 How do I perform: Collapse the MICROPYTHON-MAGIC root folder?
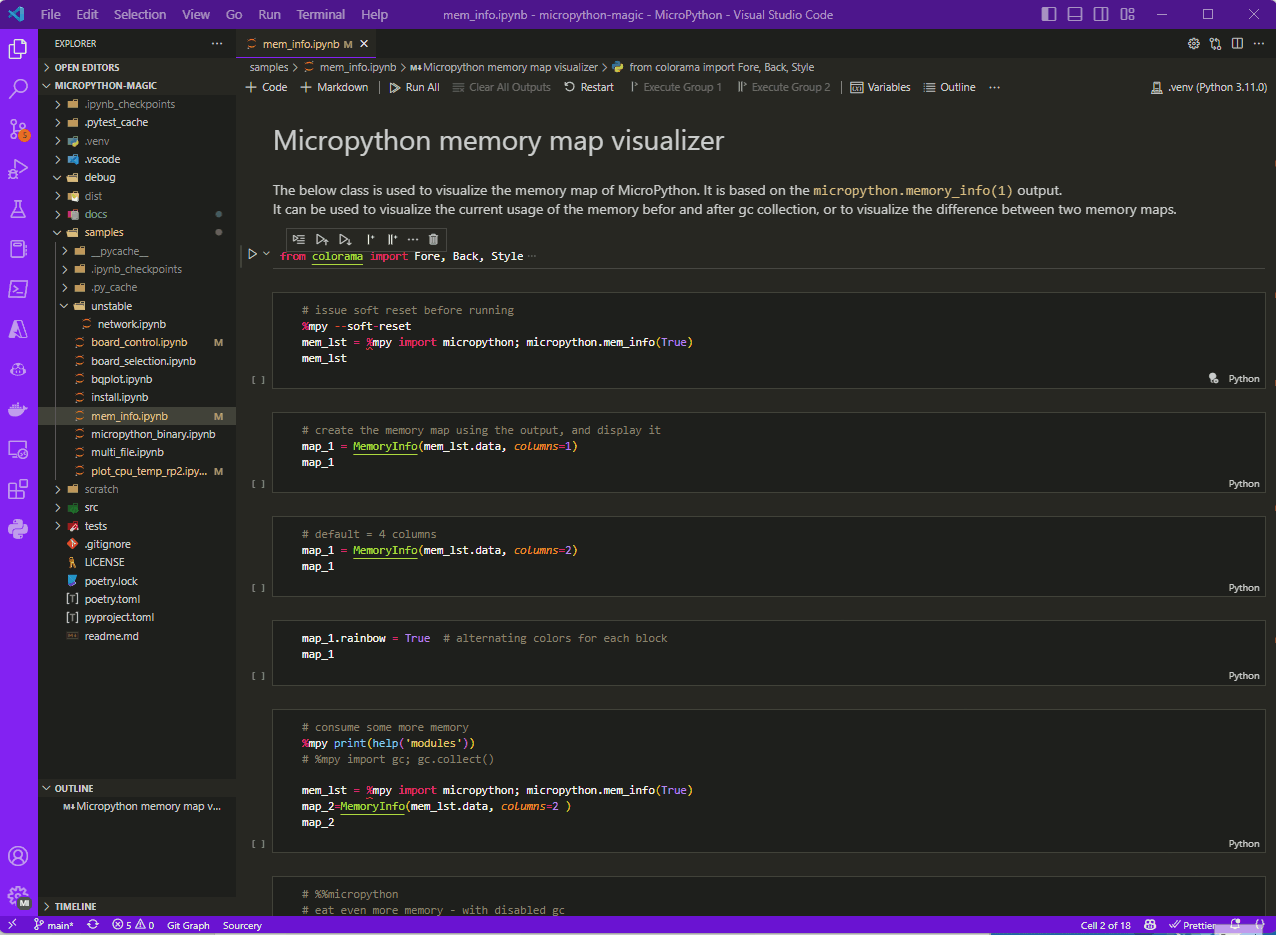click(137, 86)
